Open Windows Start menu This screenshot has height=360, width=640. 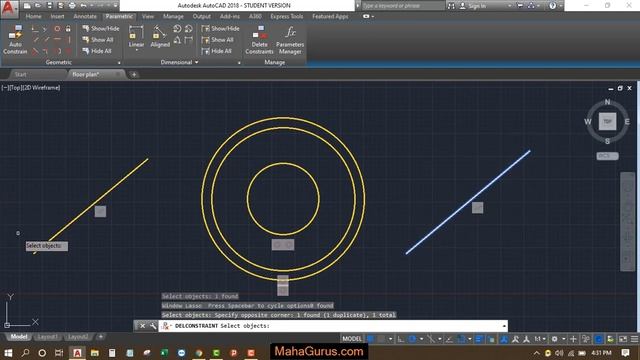8,353
